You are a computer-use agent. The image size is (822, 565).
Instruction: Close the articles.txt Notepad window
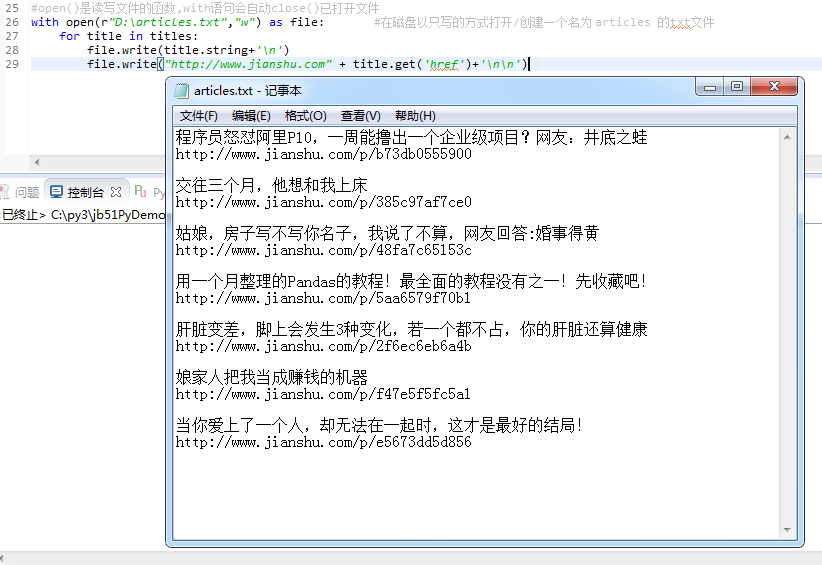(x=774, y=86)
